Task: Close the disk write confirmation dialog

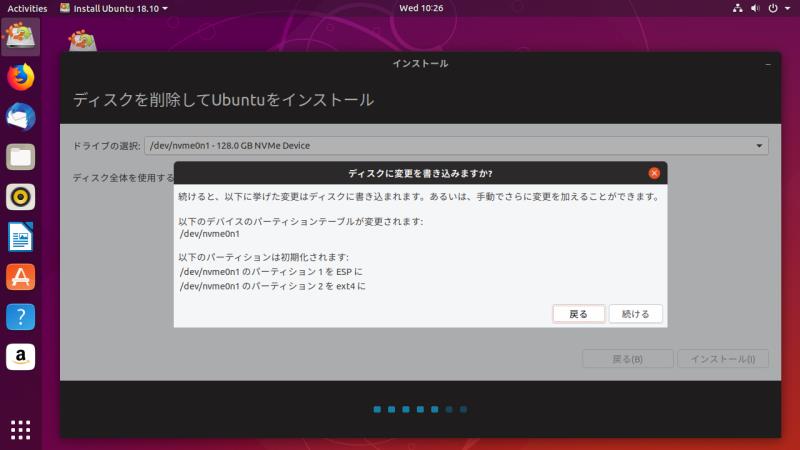Action: coord(654,173)
